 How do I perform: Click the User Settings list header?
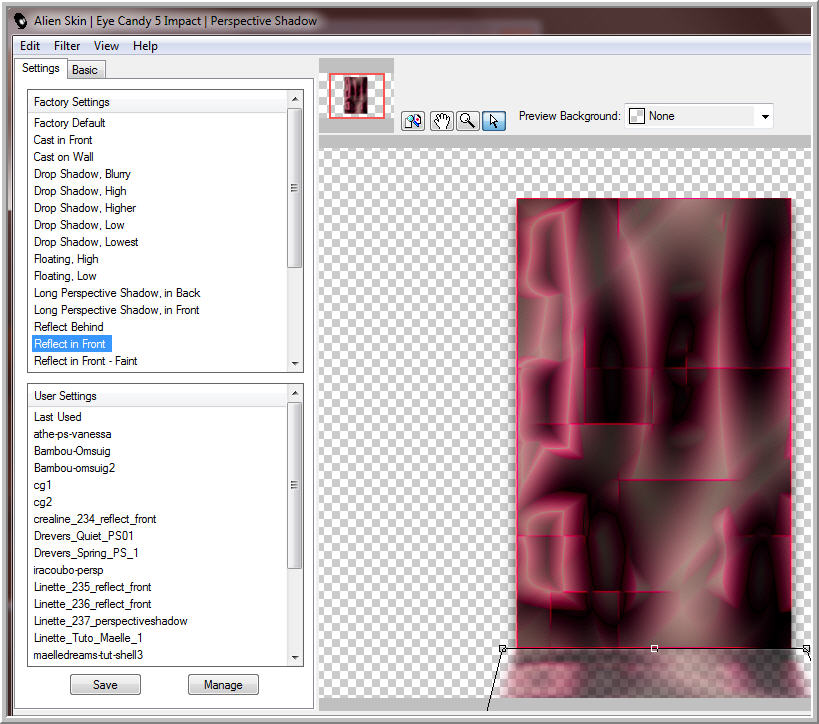click(158, 396)
